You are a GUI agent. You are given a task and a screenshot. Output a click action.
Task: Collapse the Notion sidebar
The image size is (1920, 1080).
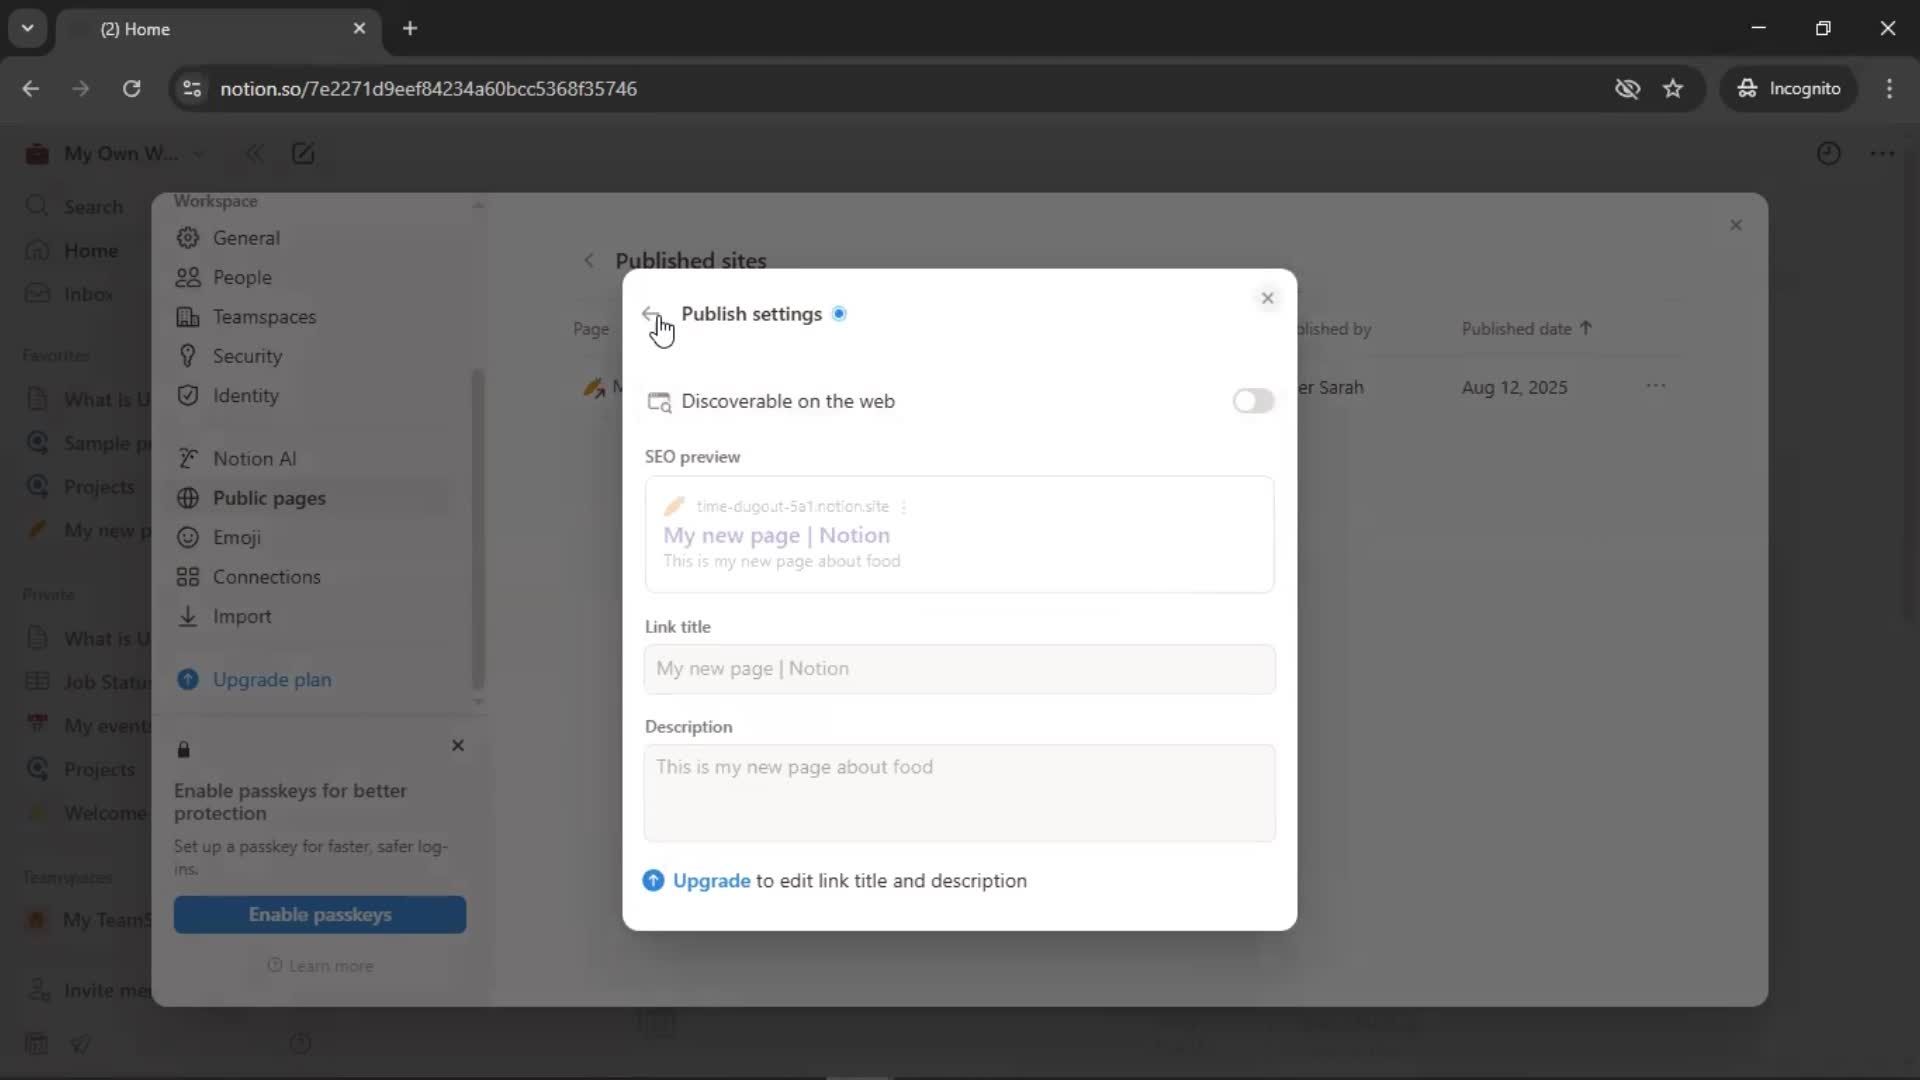(x=254, y=154)
